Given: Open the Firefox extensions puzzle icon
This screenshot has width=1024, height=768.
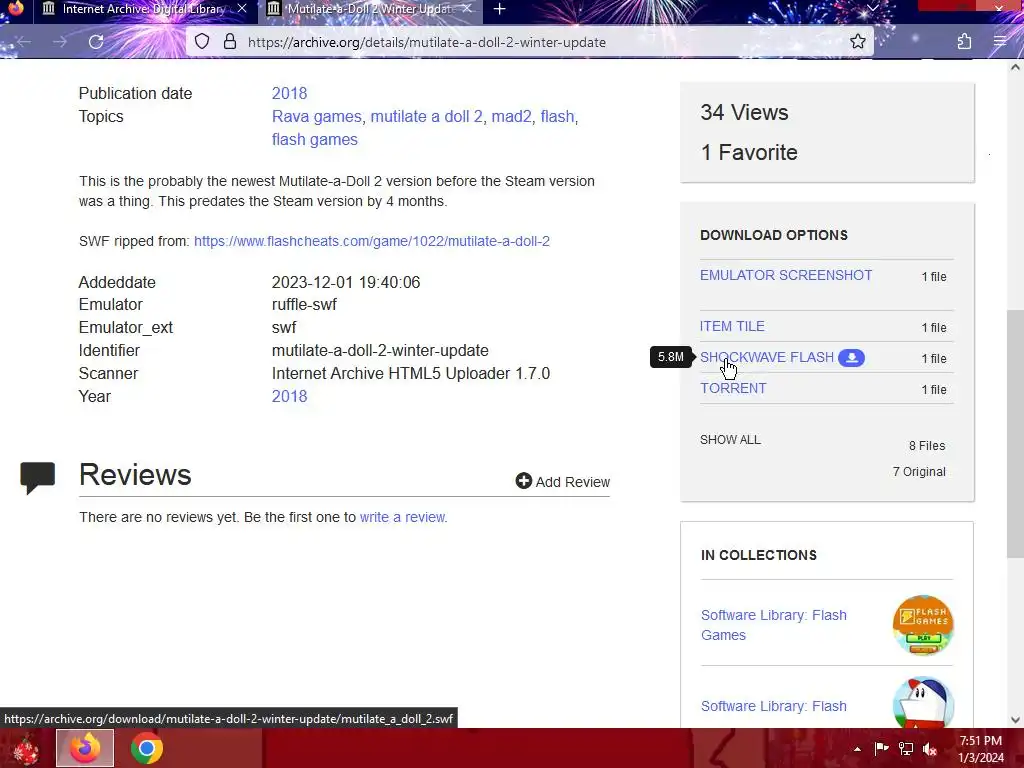Looking at the screenshot, I should (964, 42).
